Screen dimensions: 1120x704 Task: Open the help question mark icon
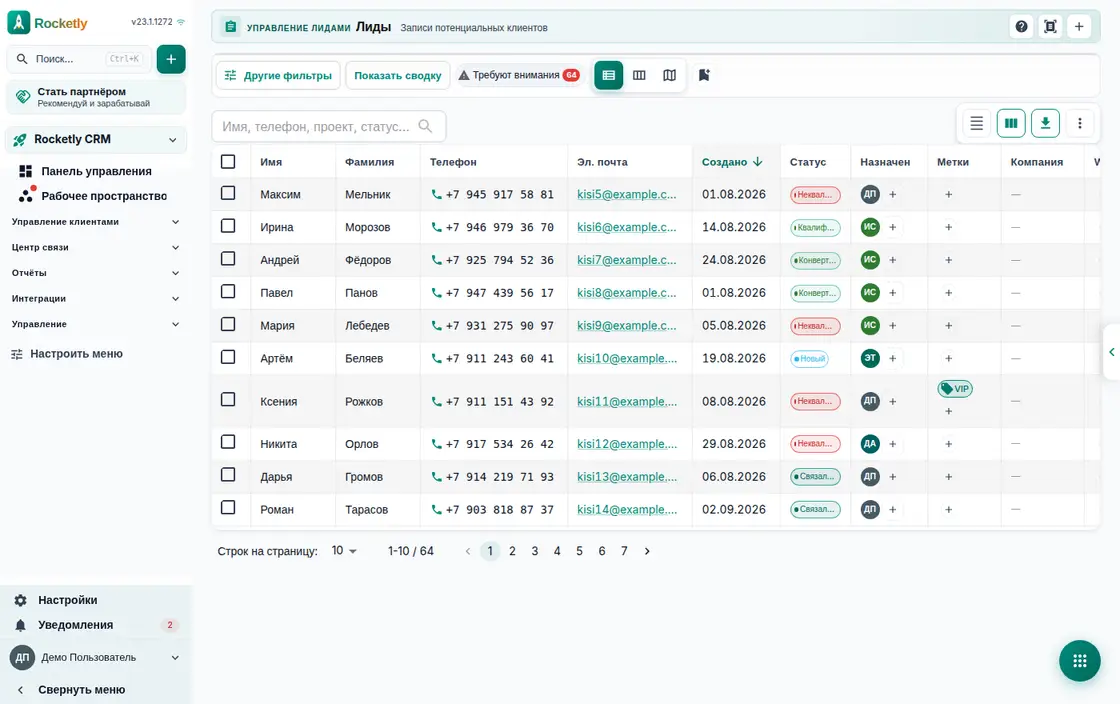coord(1021,26)
